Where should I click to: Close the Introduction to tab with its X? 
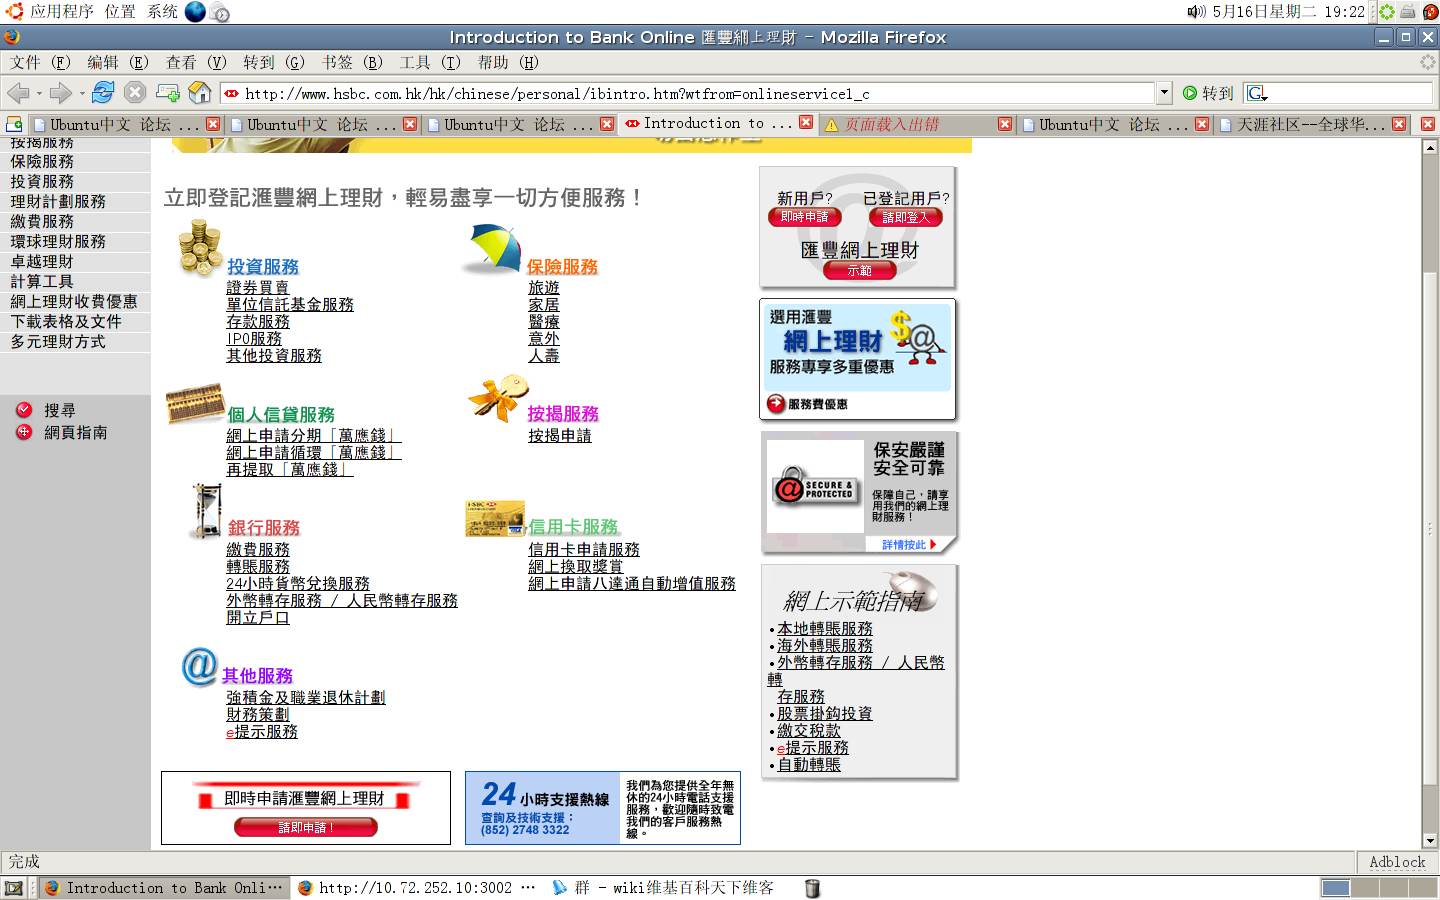point(806,123)
